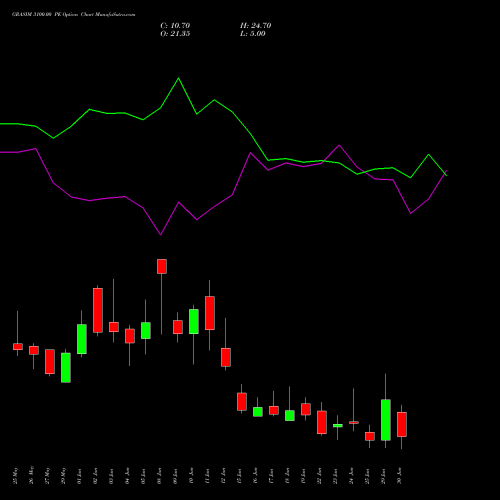Screen dimensions: 500x500
Task: Click the '01 Jun' date label
Action: (x=79, y=476)
